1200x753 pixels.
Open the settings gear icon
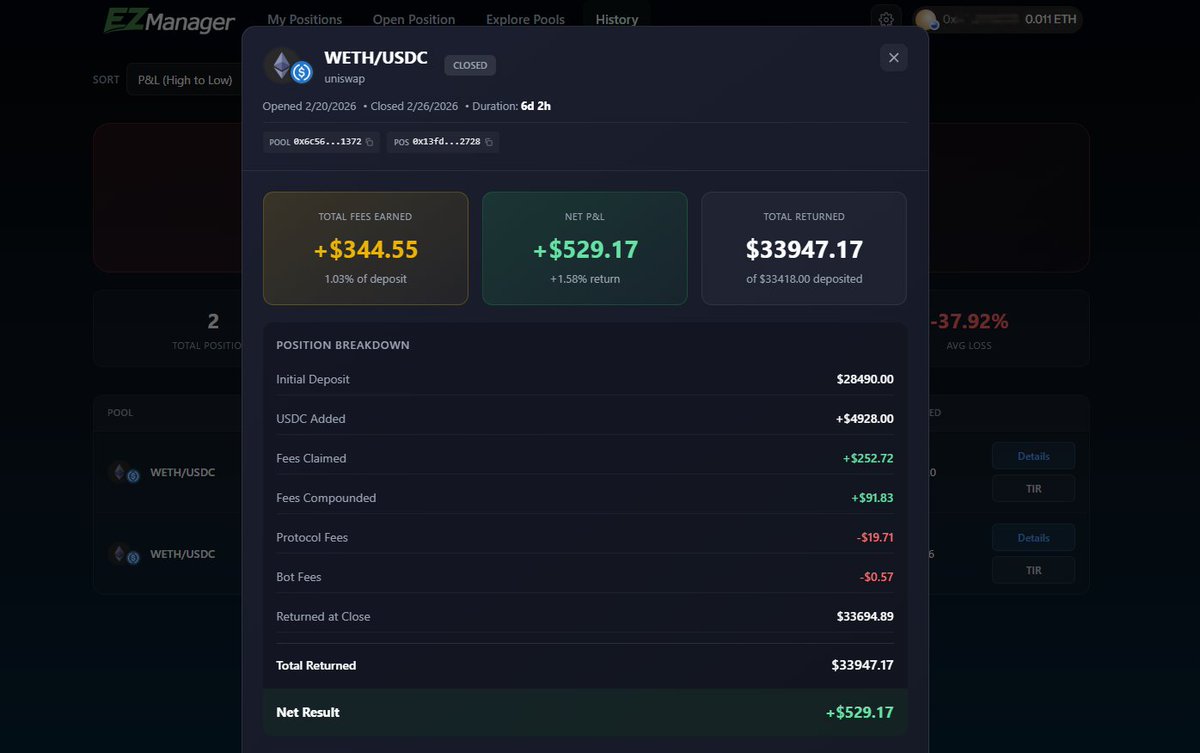point(885,19)
